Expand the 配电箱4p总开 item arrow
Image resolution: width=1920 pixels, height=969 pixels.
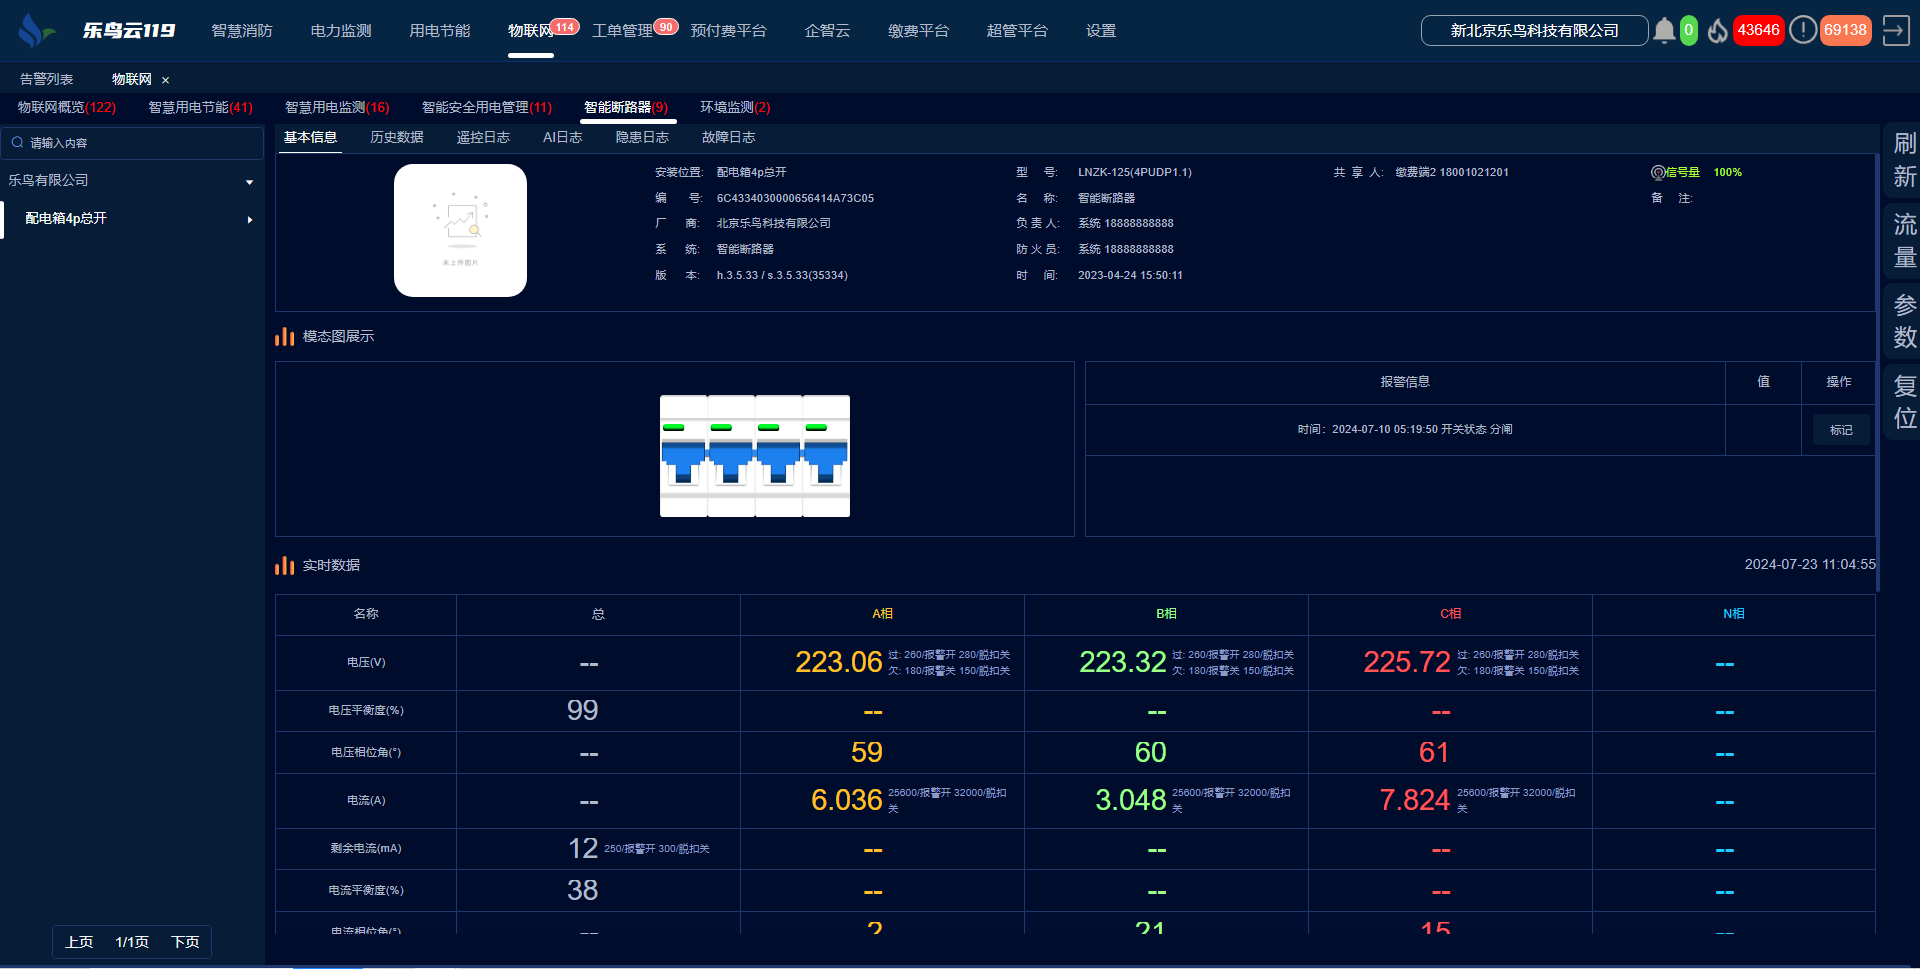(x=249, y=219)
